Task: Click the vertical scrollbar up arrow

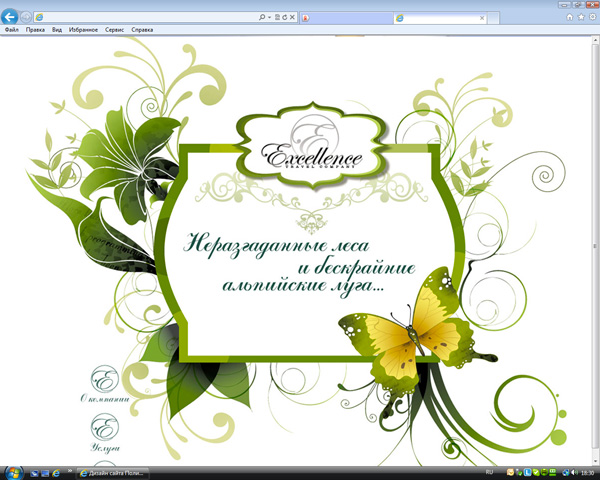Action: (x=596, y=39)
